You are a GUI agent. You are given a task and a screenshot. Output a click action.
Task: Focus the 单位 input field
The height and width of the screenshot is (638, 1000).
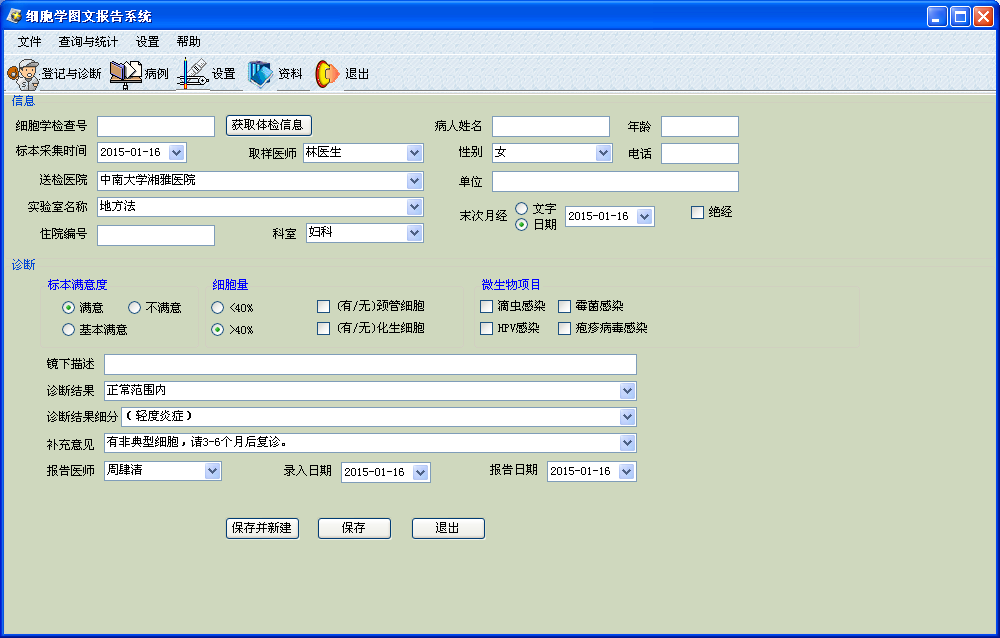click(615, 181)
